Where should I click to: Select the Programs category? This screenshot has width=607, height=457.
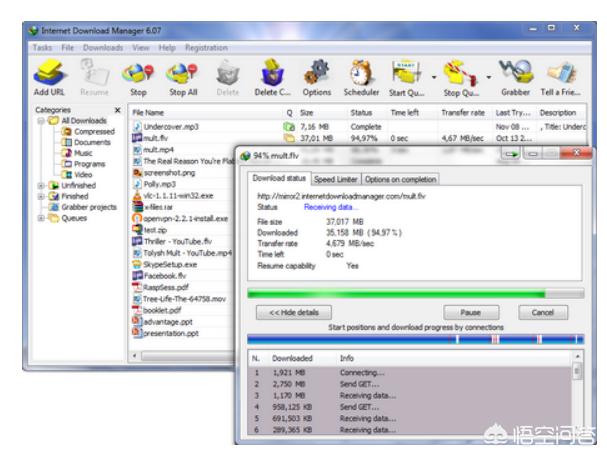pyautogui.click(x=84, y=164)
